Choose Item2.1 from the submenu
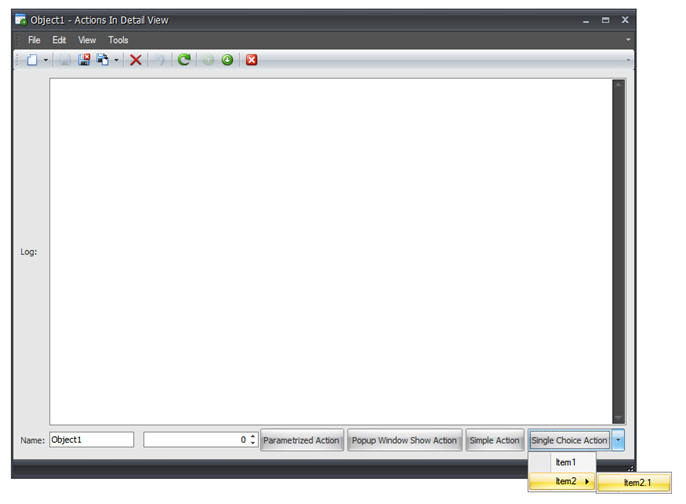The width and height of the screenshot is (686, 504). pyautogui.click(x=634, y=483)
